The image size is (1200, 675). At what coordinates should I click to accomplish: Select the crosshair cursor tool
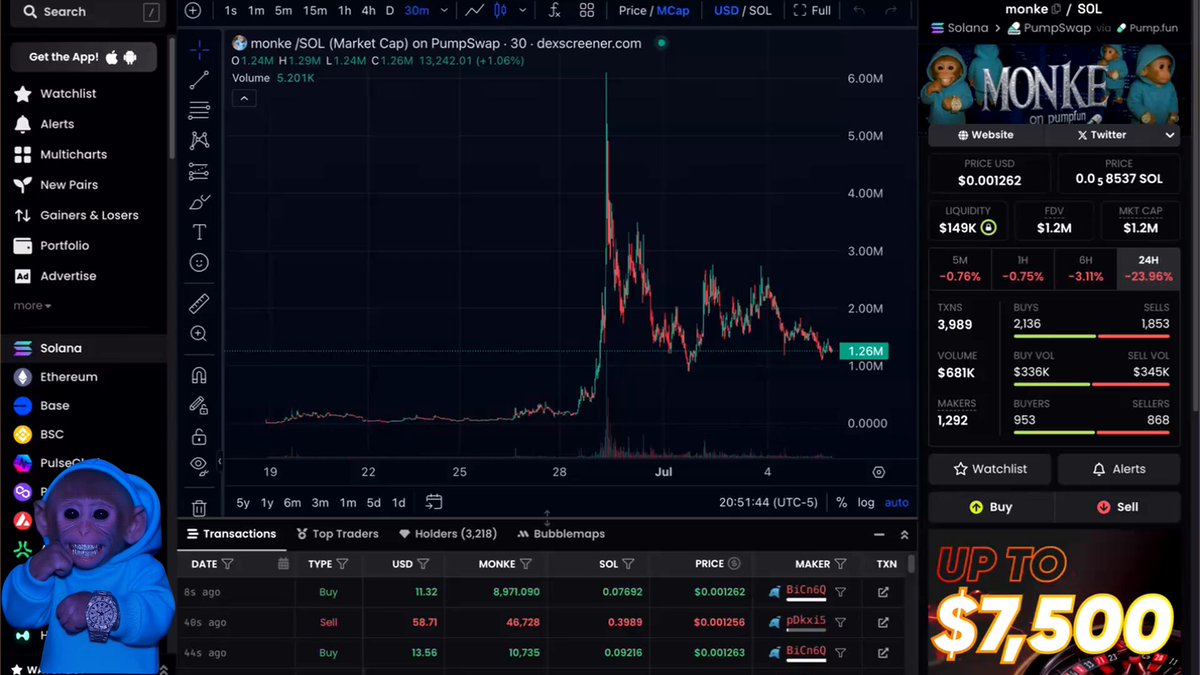[199, 50]
